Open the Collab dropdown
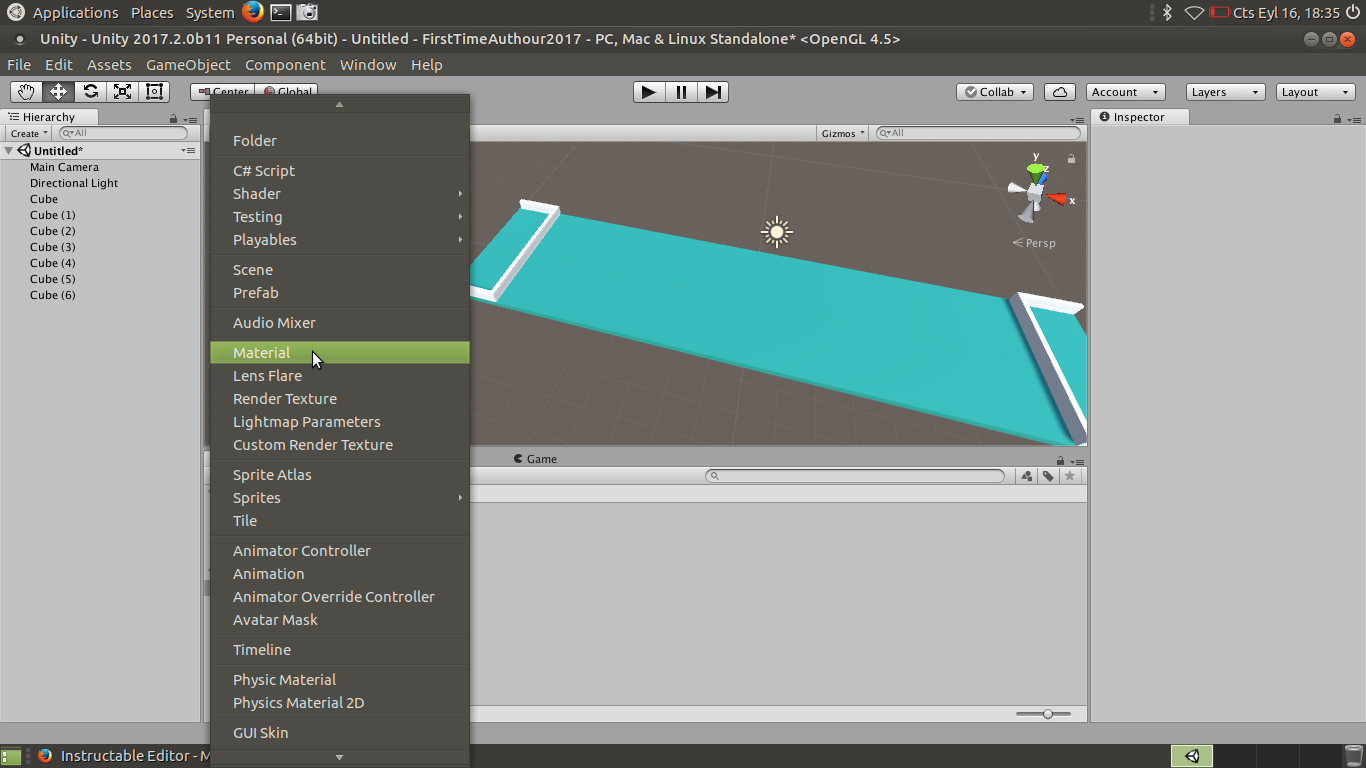This screenshot has width=1366, height=768. click(x=997, y=92)
